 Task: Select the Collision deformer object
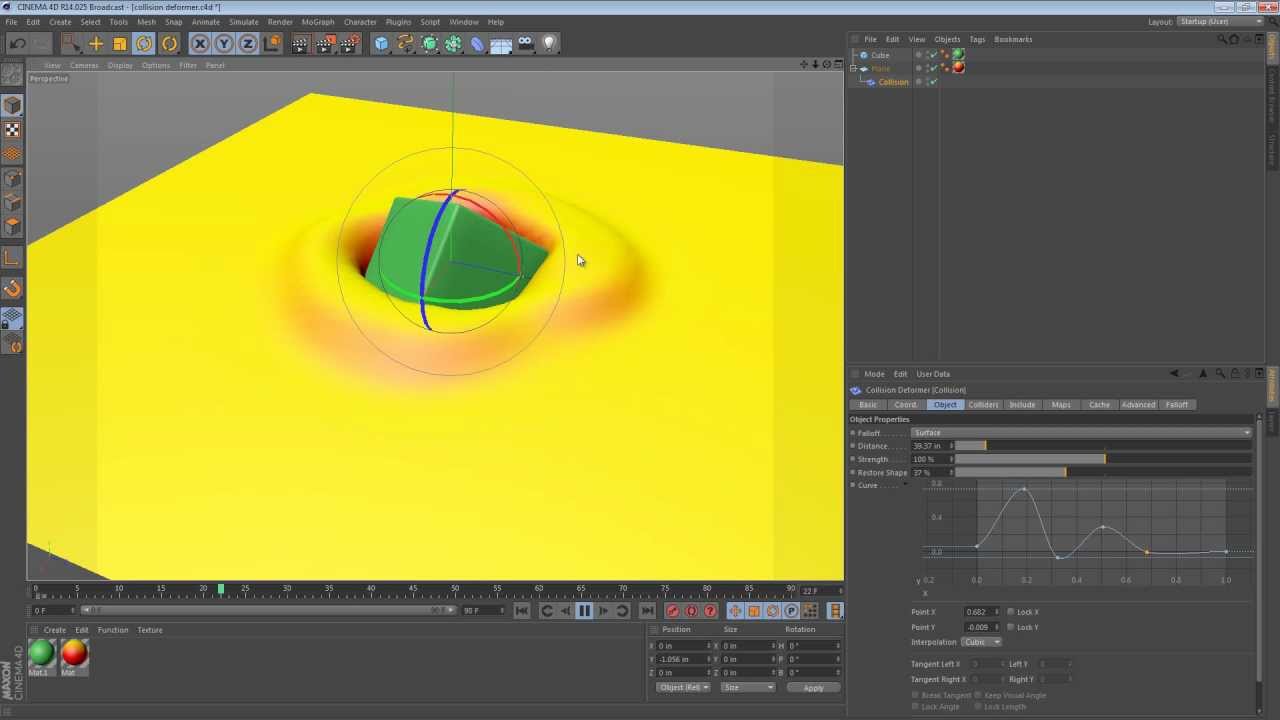893,82
